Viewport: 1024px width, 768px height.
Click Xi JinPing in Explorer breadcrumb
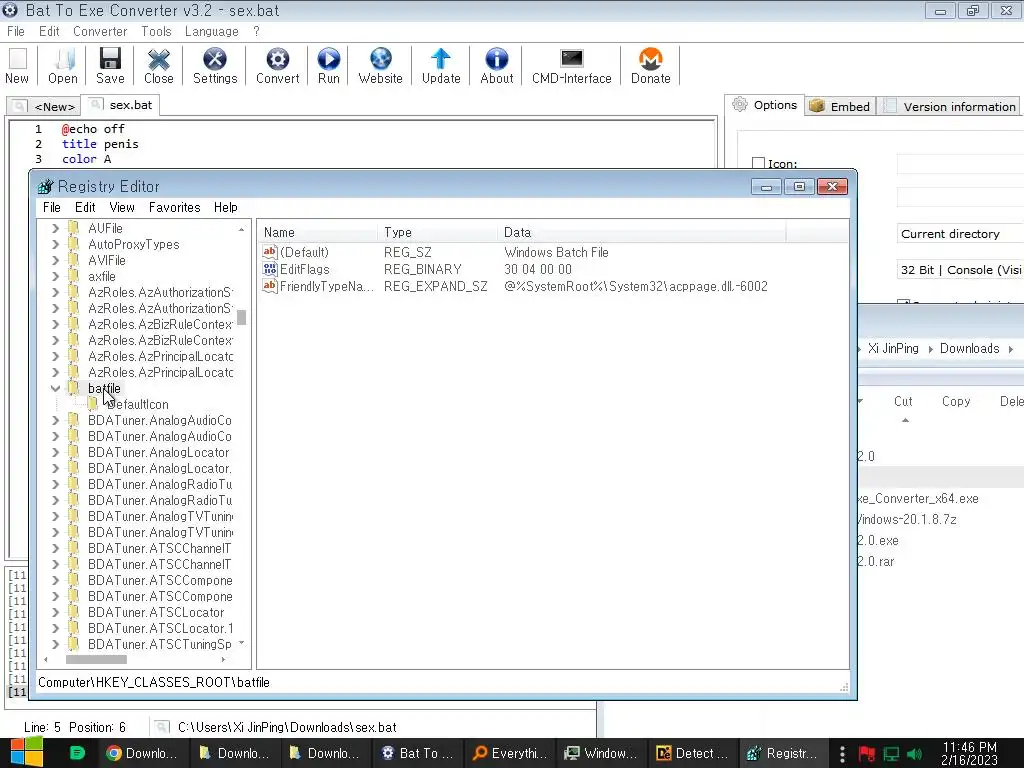[893, 349]
